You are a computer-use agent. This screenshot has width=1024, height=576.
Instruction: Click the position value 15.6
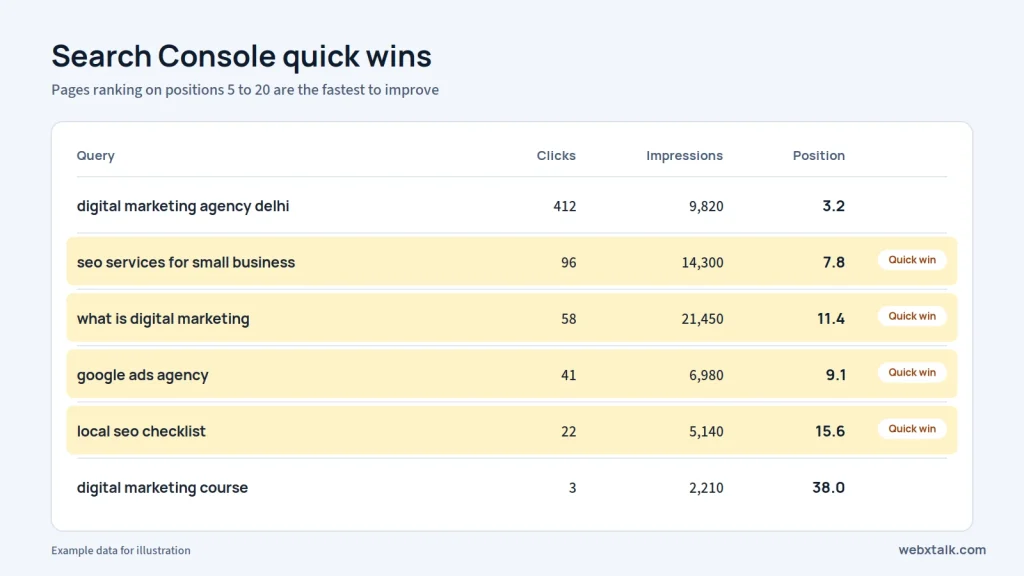(830, 431)
